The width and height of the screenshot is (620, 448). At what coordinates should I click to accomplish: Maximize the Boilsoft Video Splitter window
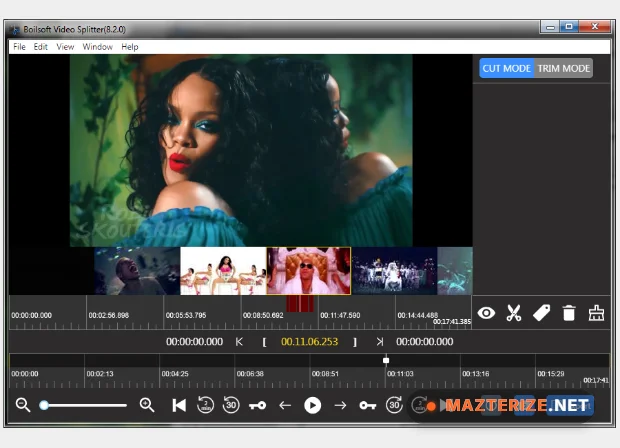569,27
